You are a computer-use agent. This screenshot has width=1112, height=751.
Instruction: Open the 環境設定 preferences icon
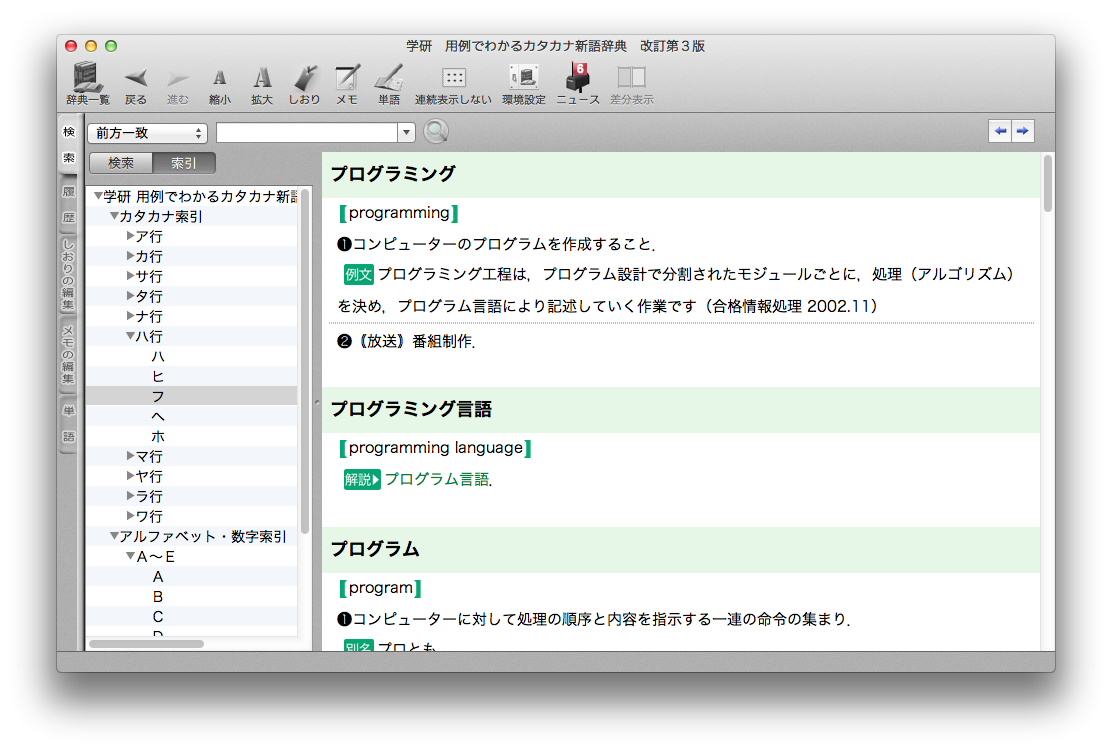click(x=523, y=78)
